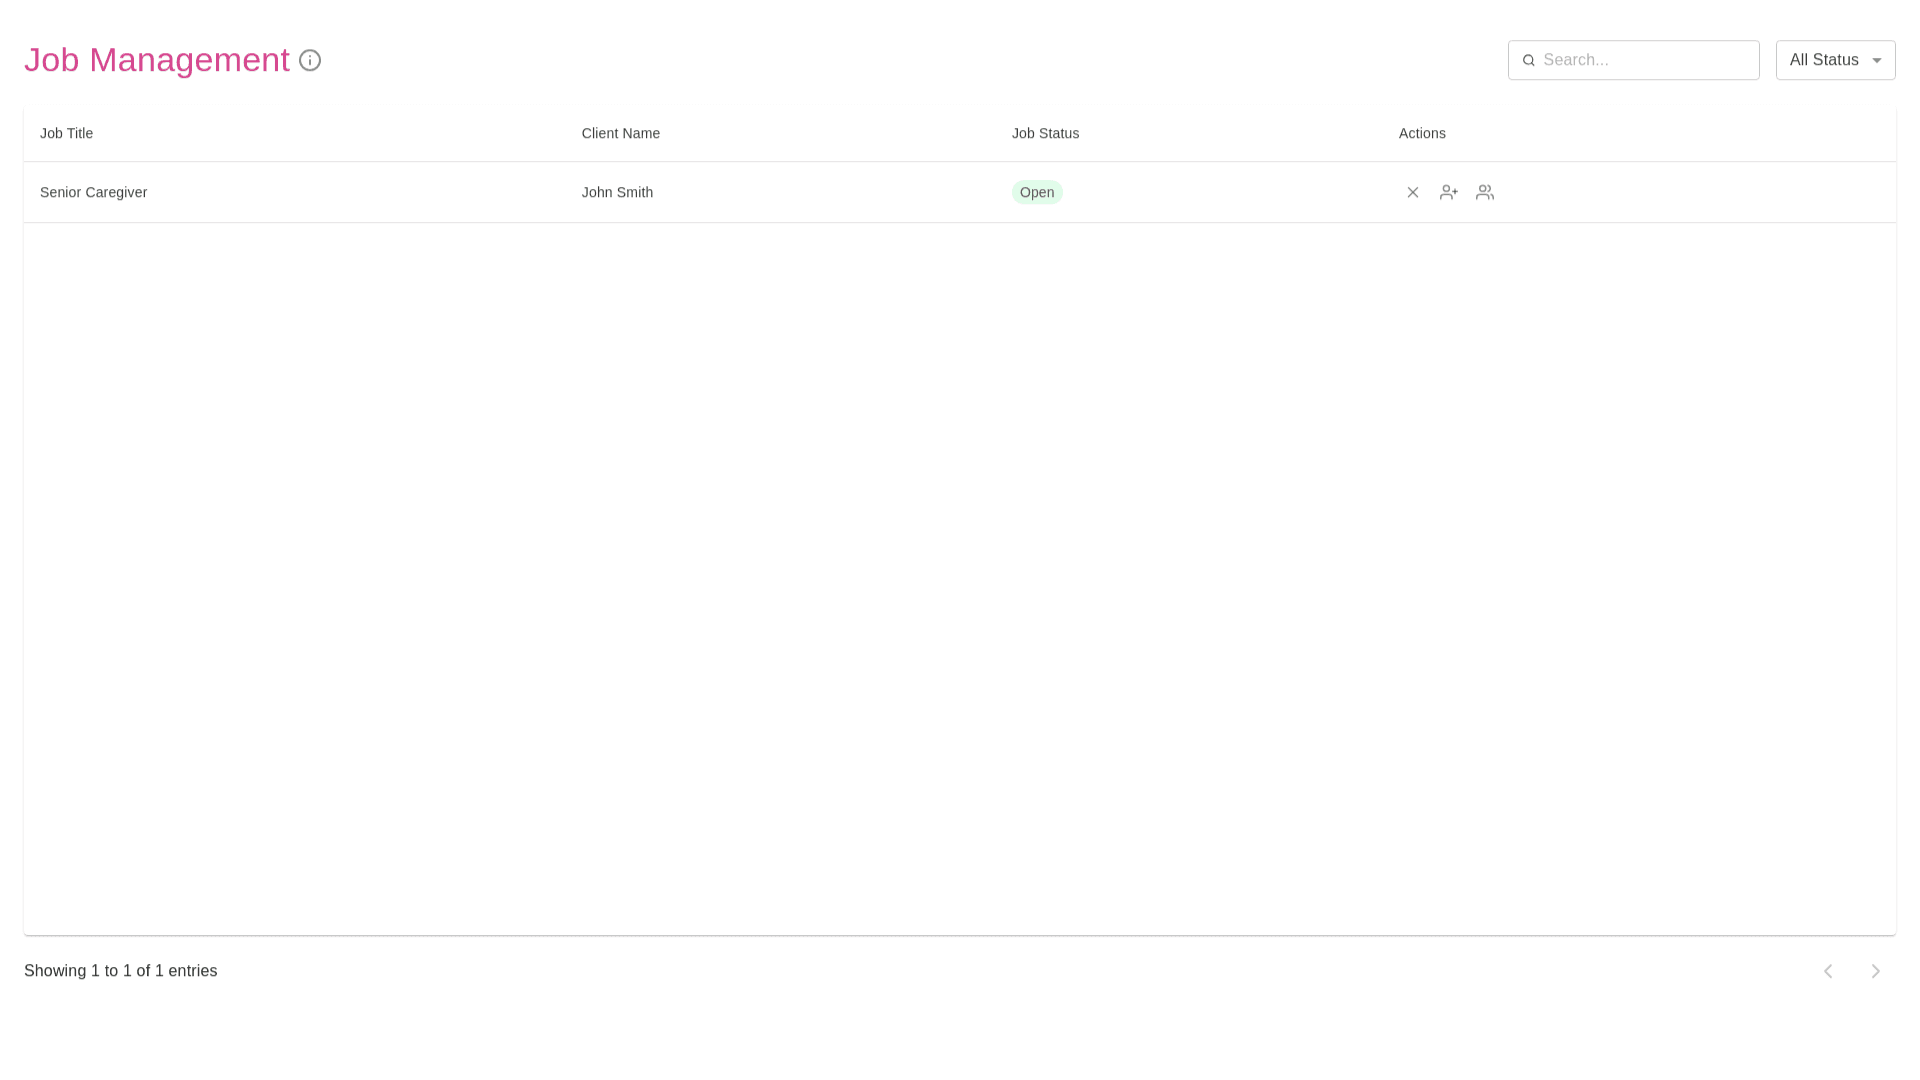Click the users group icon in Actions
1920x1080 pixels.
point(1485,192)
